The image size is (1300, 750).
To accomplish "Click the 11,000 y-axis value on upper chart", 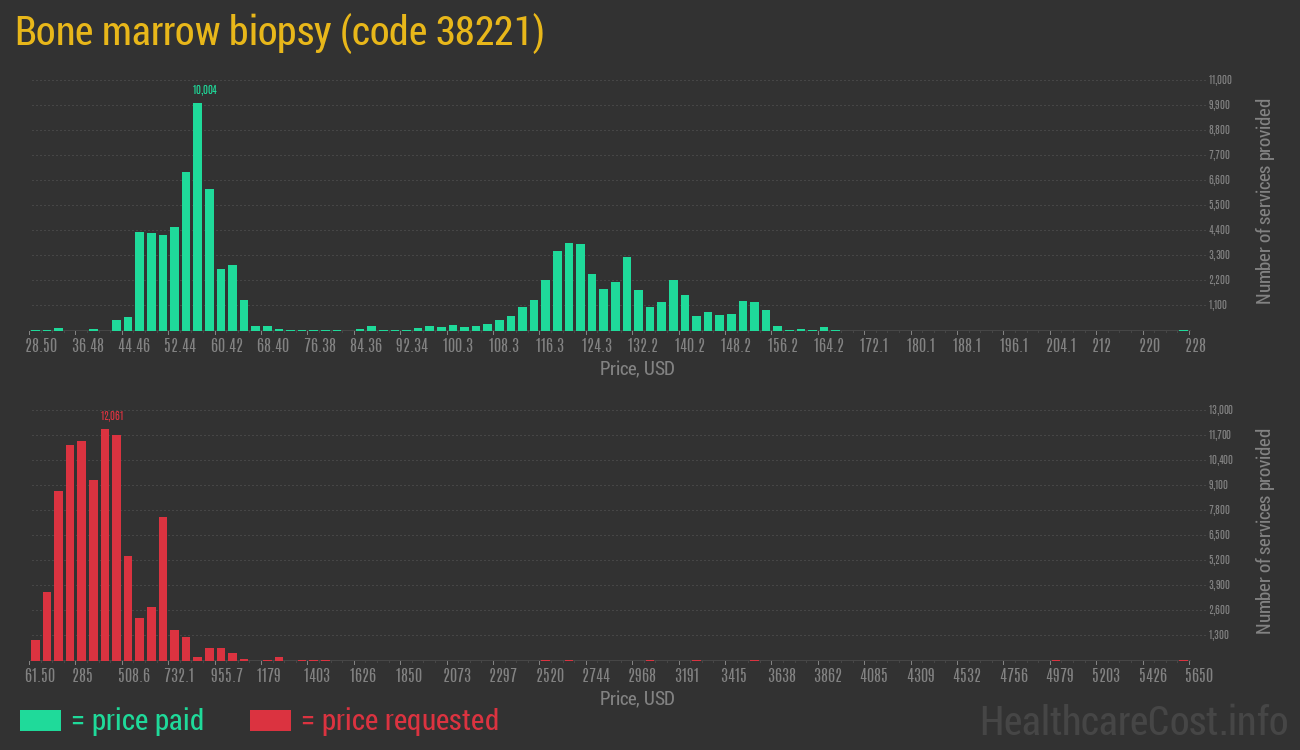I will click(x=1219, y=80).
